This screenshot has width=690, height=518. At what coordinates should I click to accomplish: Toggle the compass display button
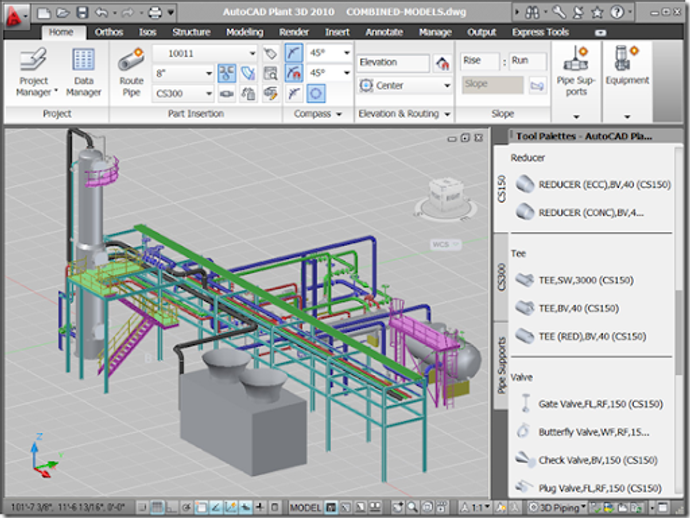pyautogui.click(x=315, y=93)
